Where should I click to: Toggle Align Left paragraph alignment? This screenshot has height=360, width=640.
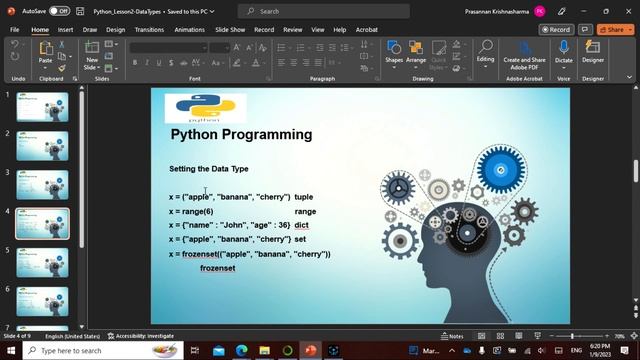[281, 63]
